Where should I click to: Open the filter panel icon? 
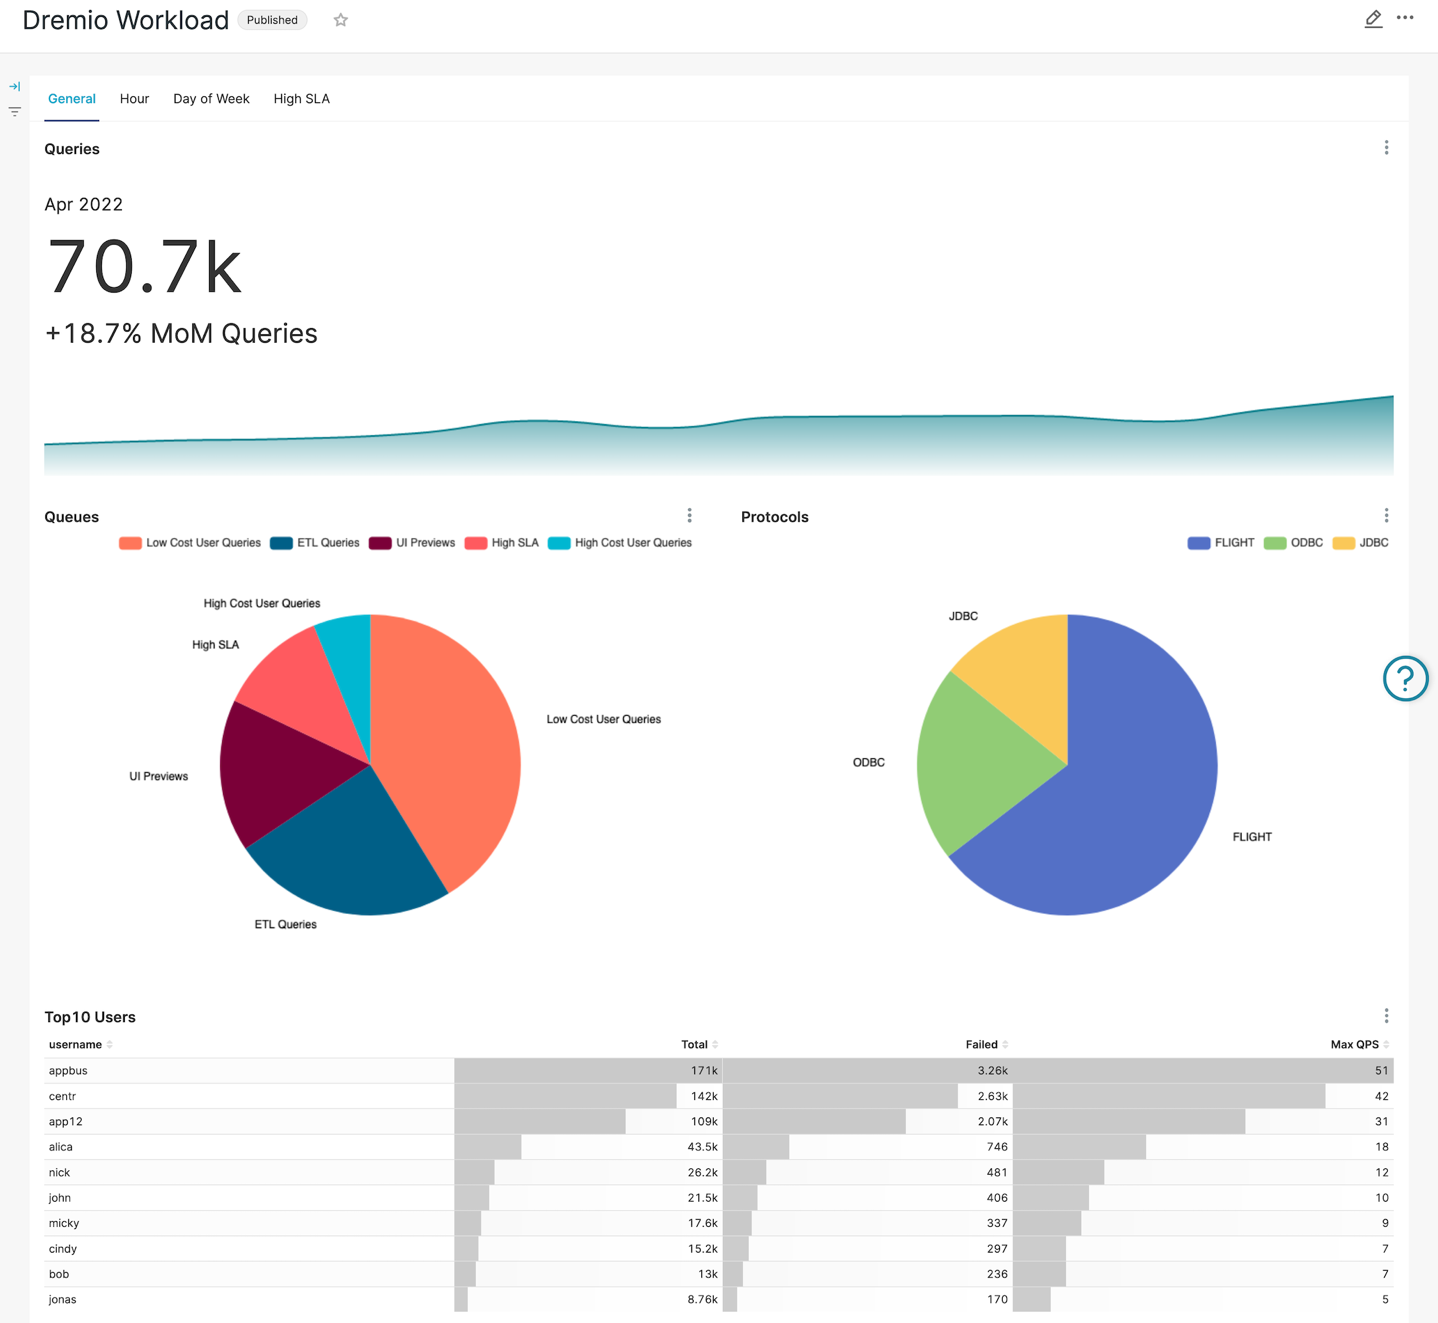coord(15,112)
